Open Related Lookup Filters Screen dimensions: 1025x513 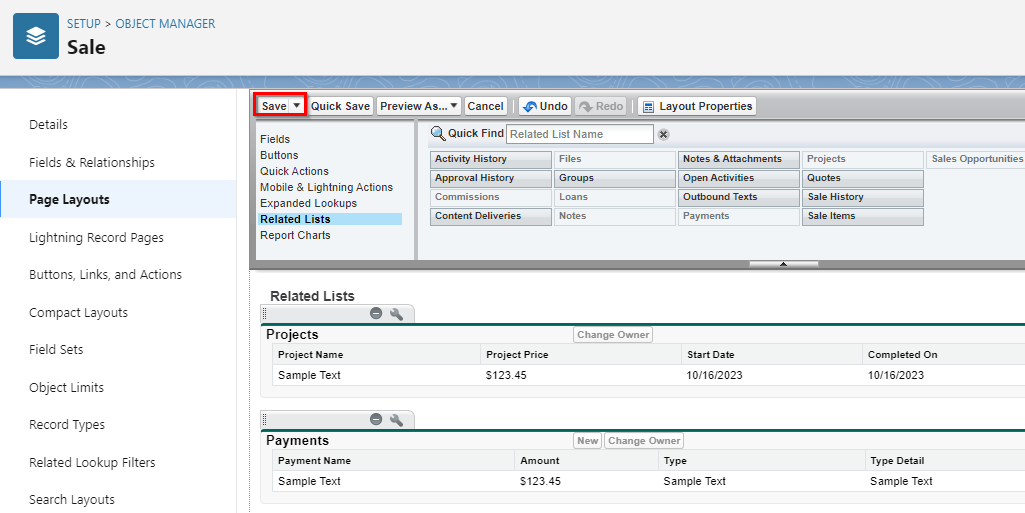pos(92,463)
